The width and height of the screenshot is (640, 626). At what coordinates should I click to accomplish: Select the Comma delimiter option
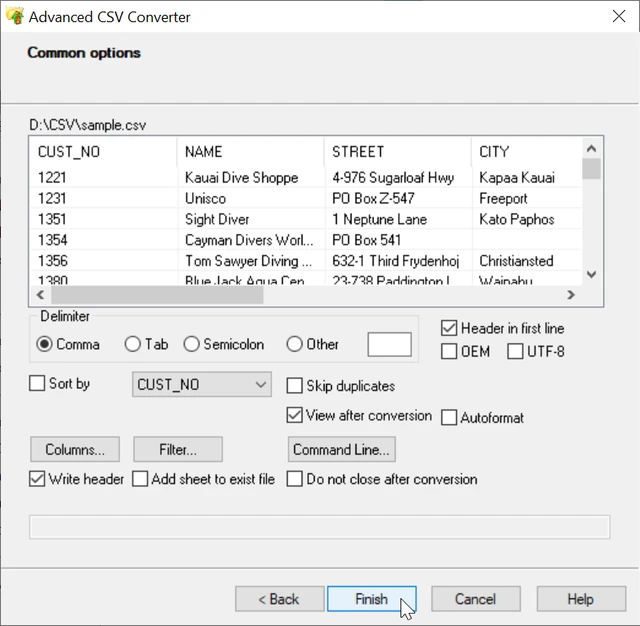point(44,344)
